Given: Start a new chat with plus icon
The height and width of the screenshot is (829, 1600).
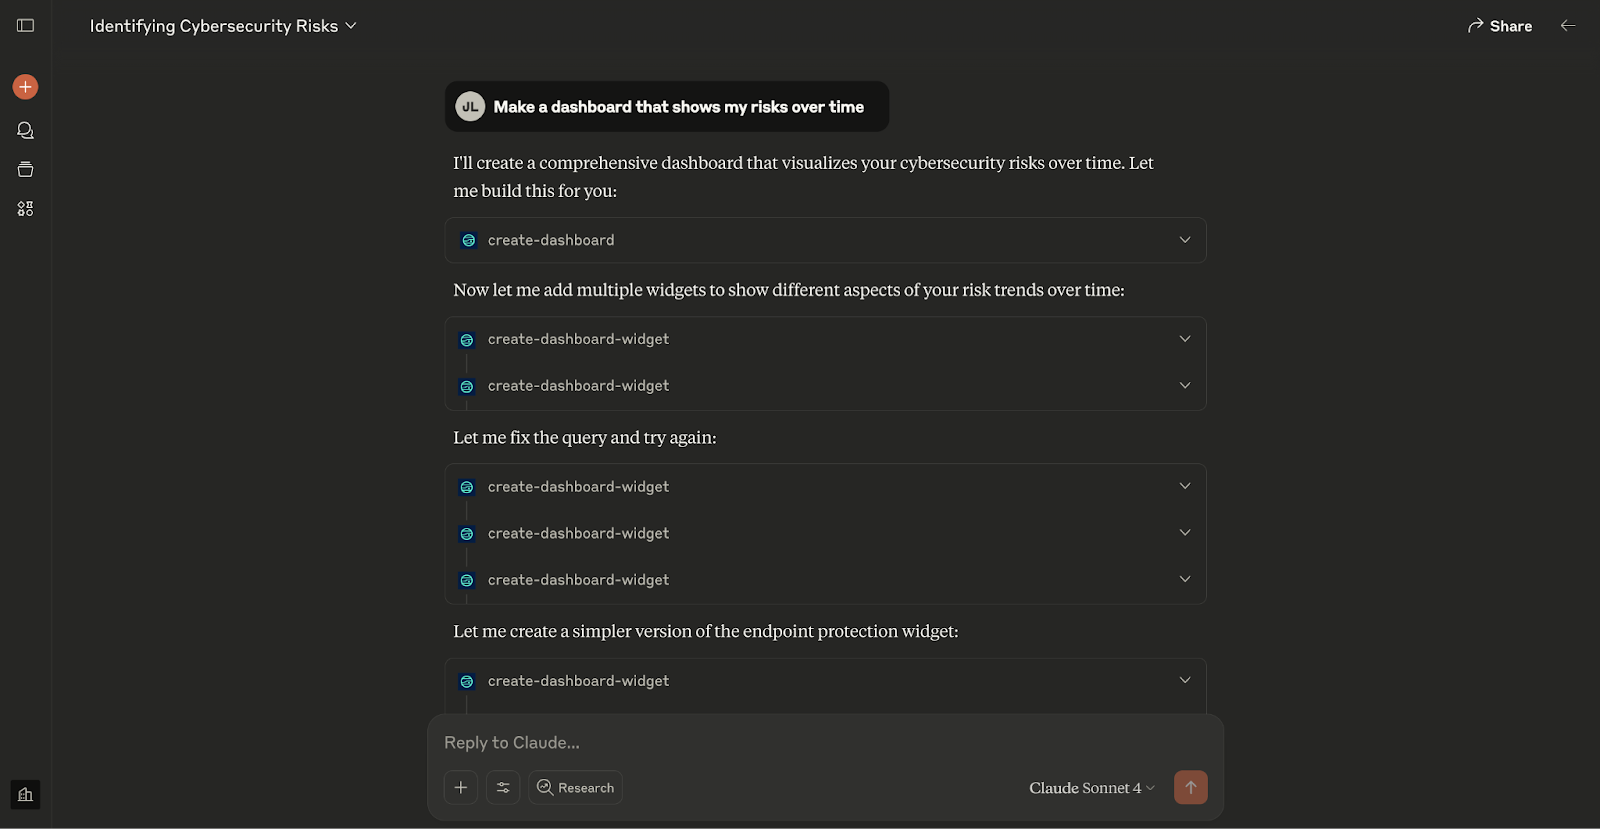Looking at the screenshot, I should point(26,87).
